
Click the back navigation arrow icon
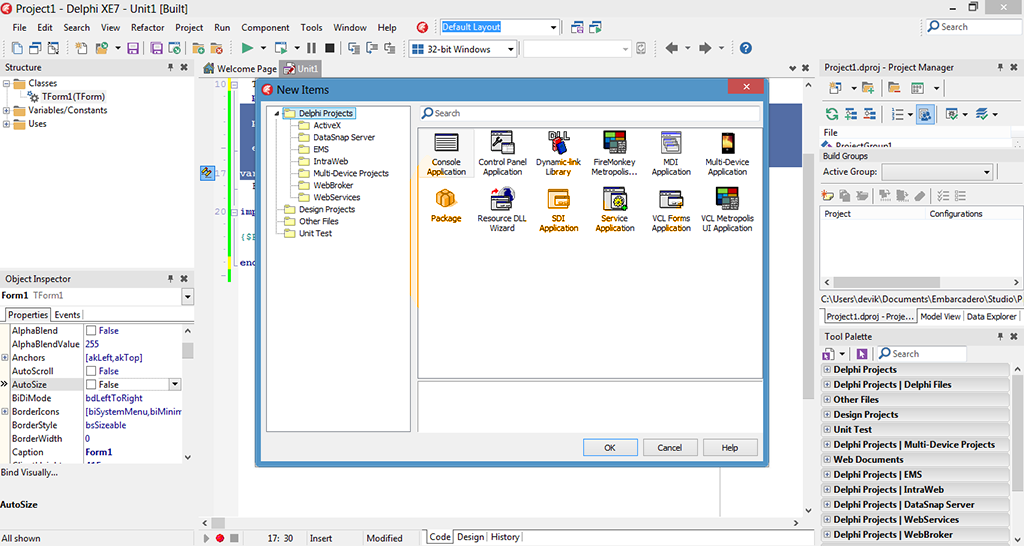coord(671,48)
